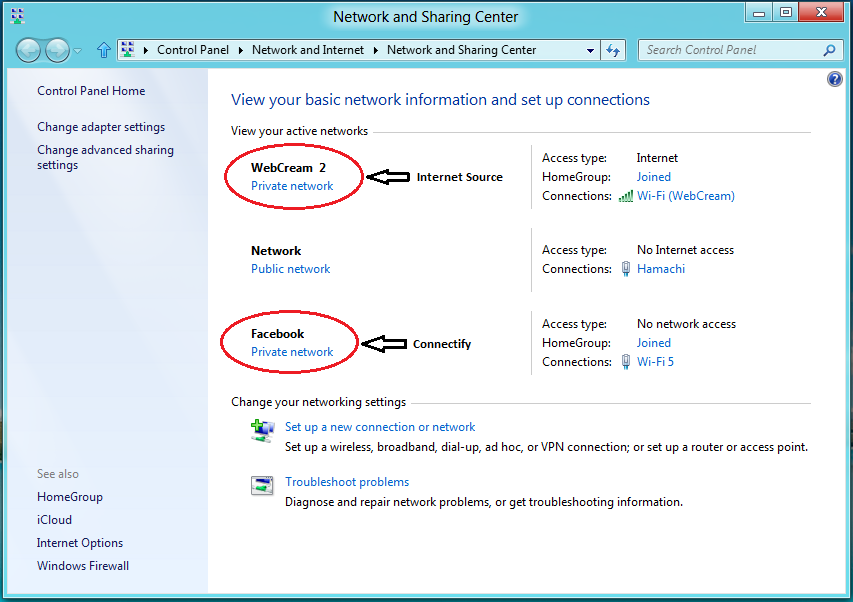Click the Back navigation arrow button
This screenshot has height=602, width=853.
[x=28, y=51]
